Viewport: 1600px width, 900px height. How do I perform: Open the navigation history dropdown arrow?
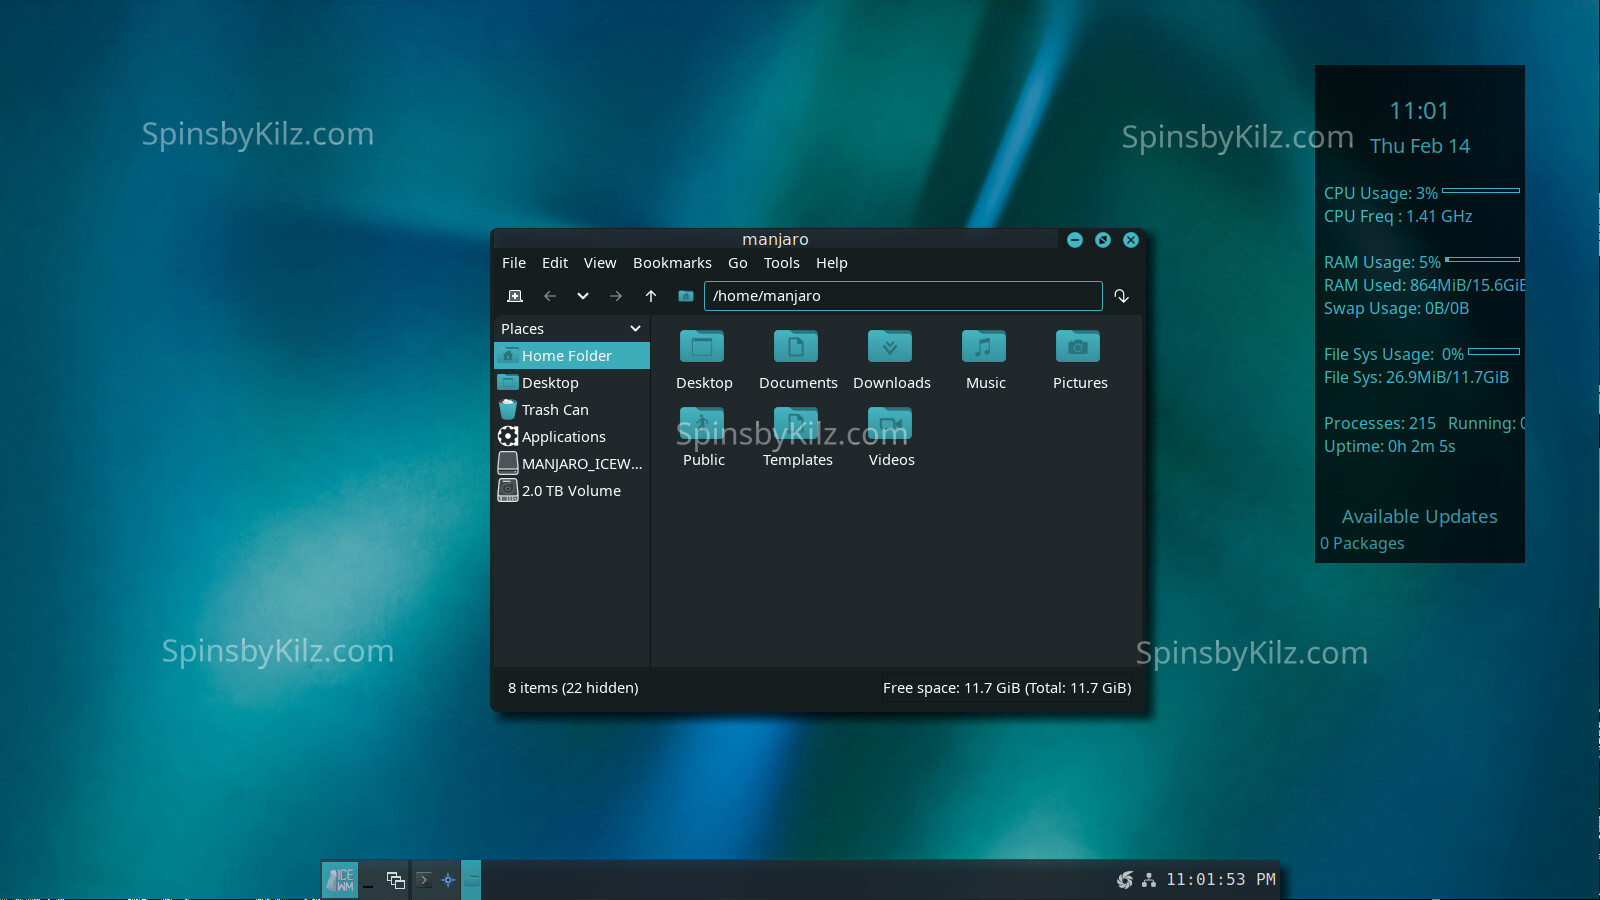click(583, 296)
